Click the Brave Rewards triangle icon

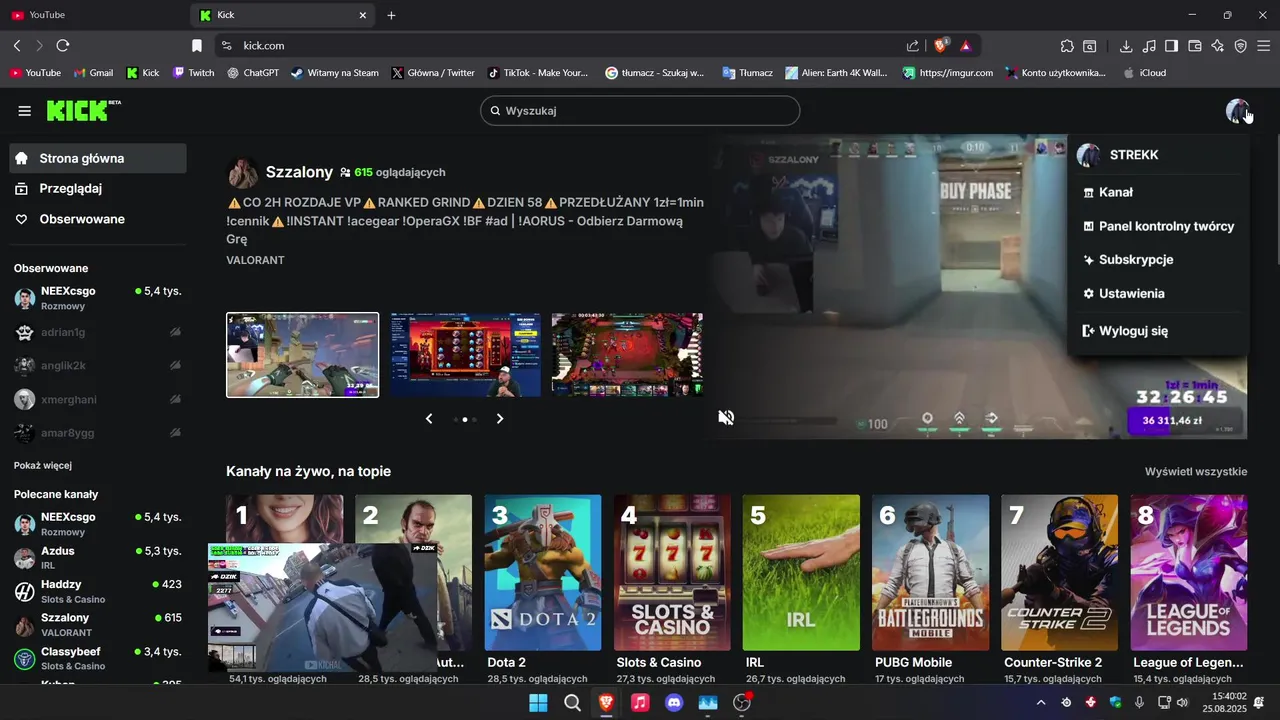(966, 46)
